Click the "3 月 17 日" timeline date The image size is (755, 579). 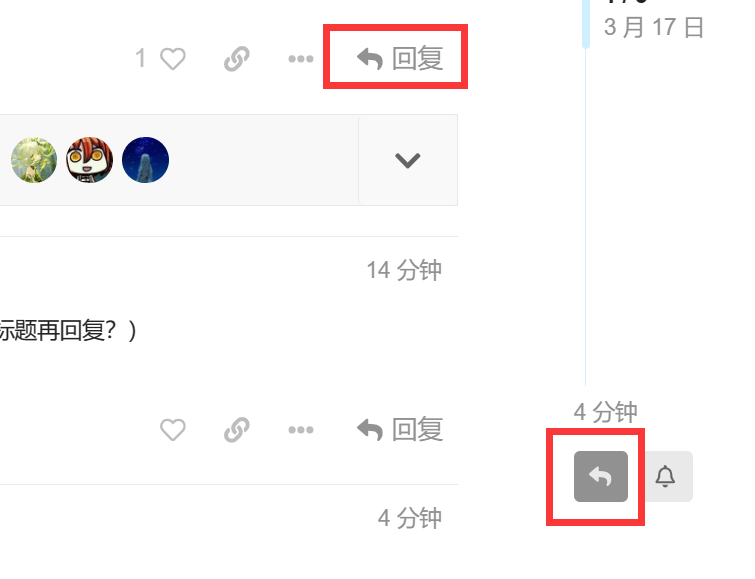click(654, 27)
